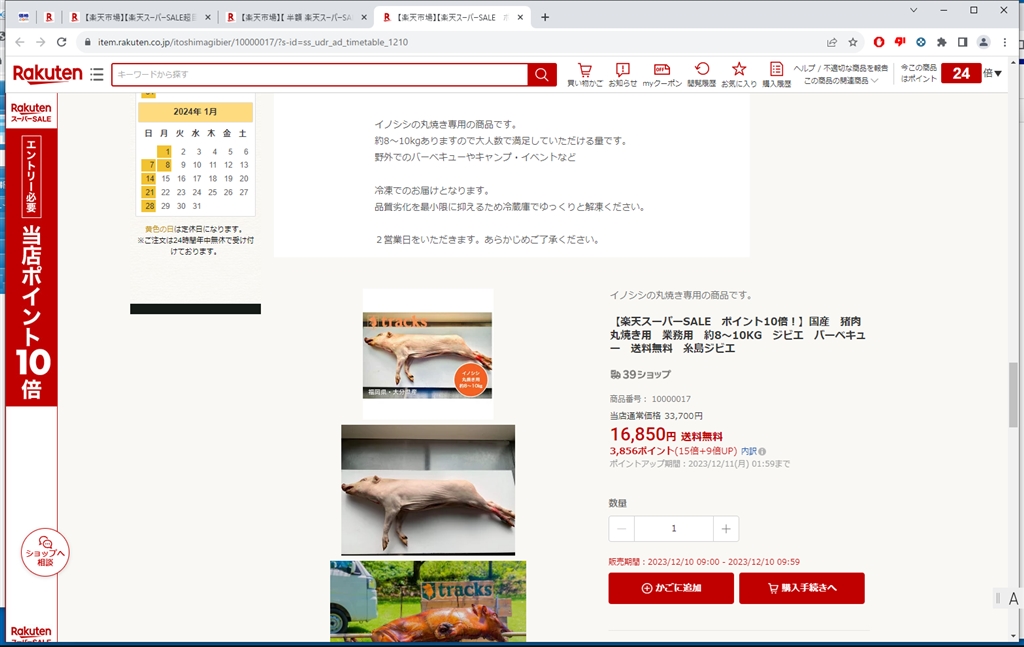This screenshot has width=1024, height=647.
Task: Click the Rakuten logo
Action: (x=48, y=74)
